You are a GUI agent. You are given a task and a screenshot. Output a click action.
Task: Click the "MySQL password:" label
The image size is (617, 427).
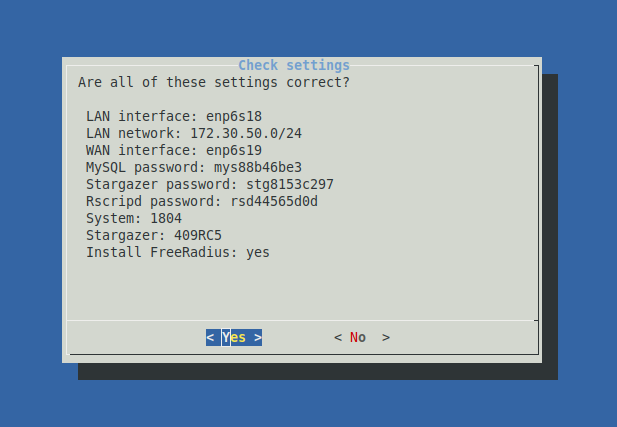click(146, 167)
